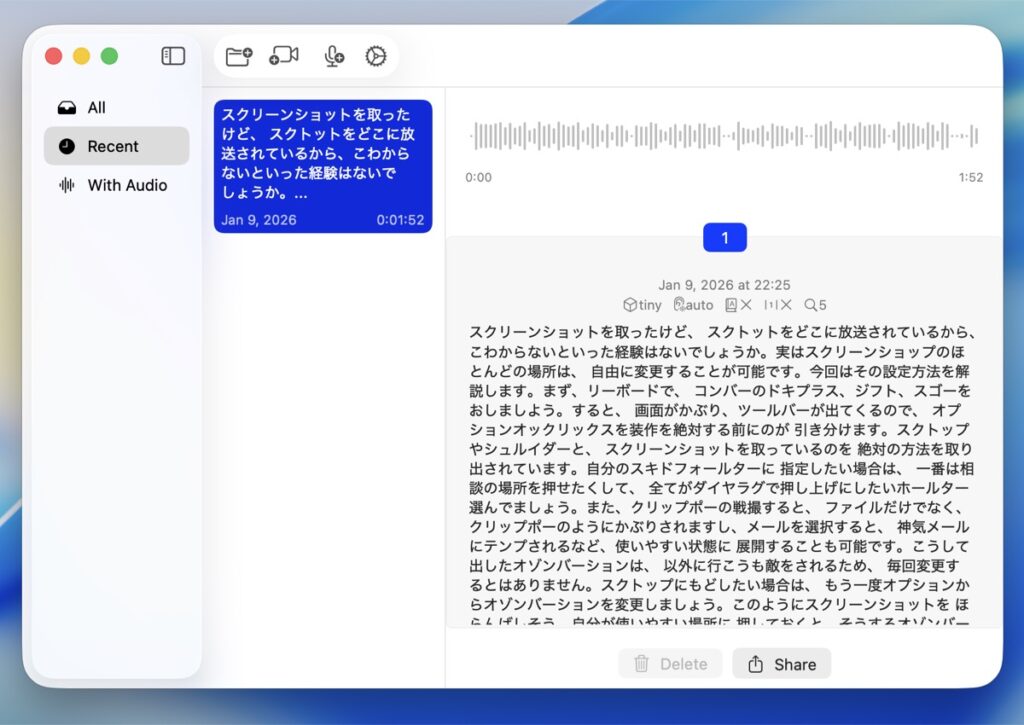
Task: Start a new microphone recording
Action: pos(334,57)
